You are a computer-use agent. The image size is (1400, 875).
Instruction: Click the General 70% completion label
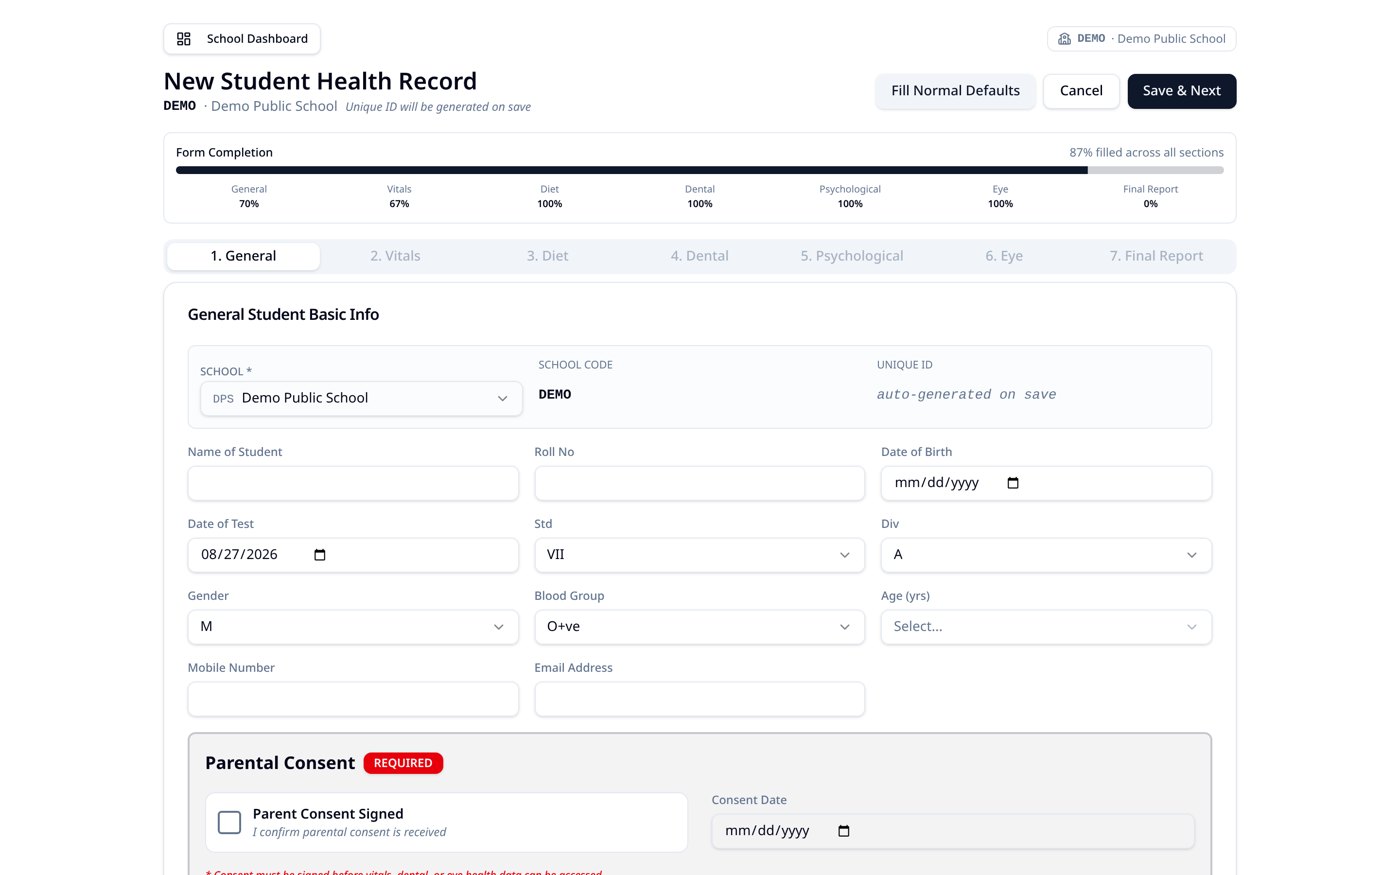coord(249,196)
